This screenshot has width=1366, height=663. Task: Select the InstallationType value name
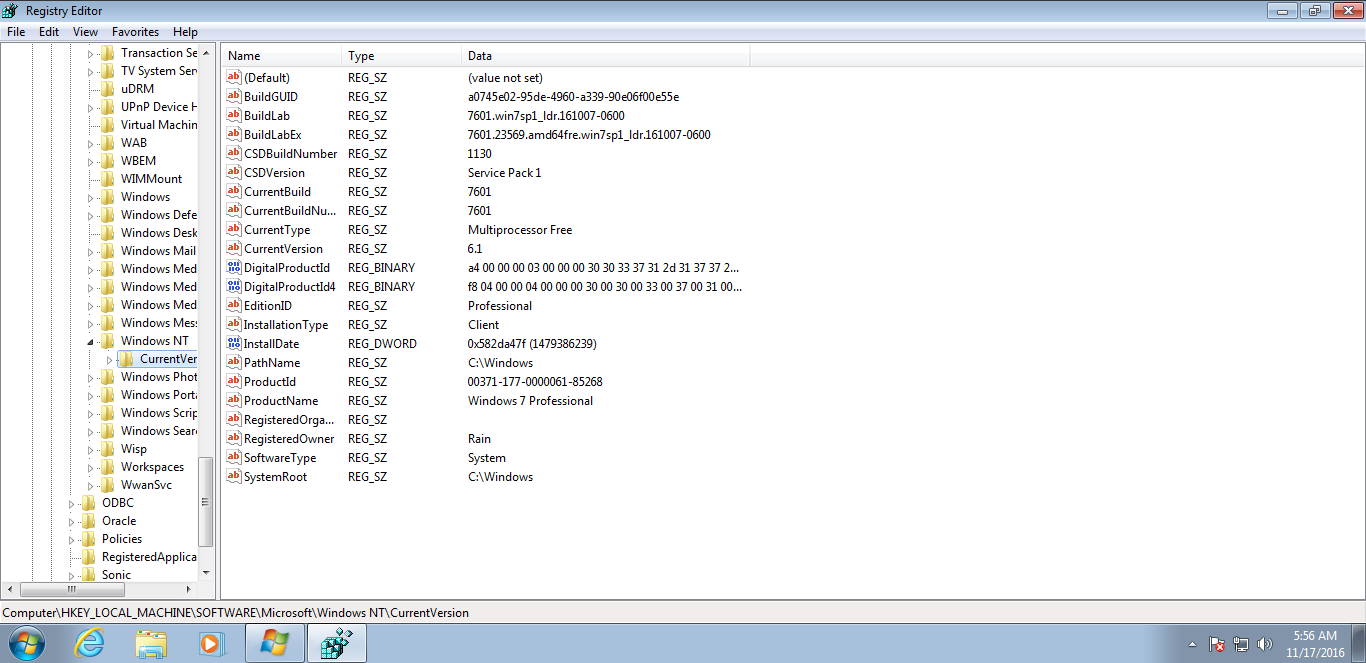pyautogui.click(x=285, y=325)
